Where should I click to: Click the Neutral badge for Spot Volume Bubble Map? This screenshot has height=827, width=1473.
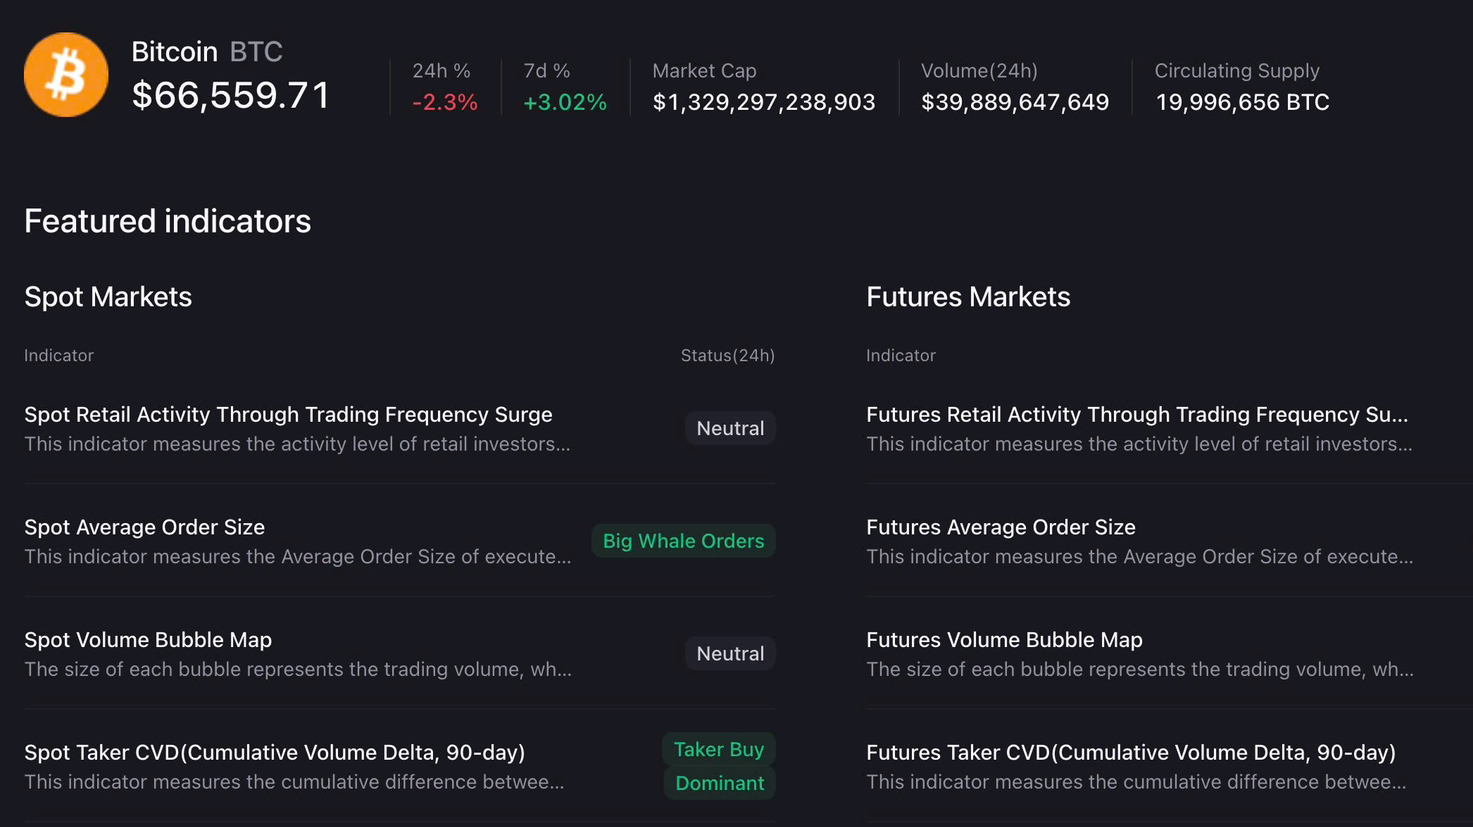730,654
